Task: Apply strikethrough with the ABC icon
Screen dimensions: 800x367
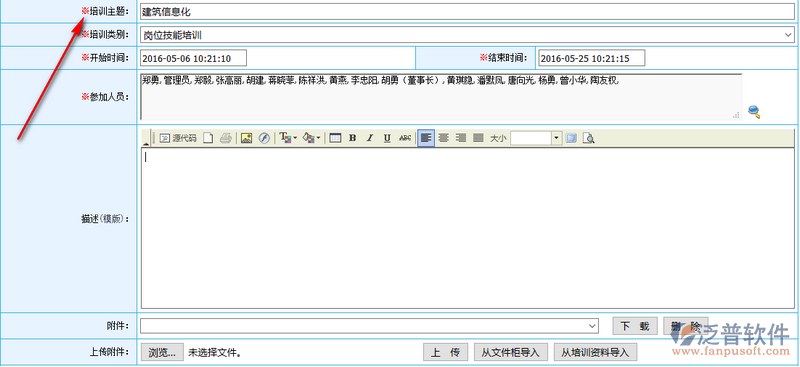Action: click(405, 138)
